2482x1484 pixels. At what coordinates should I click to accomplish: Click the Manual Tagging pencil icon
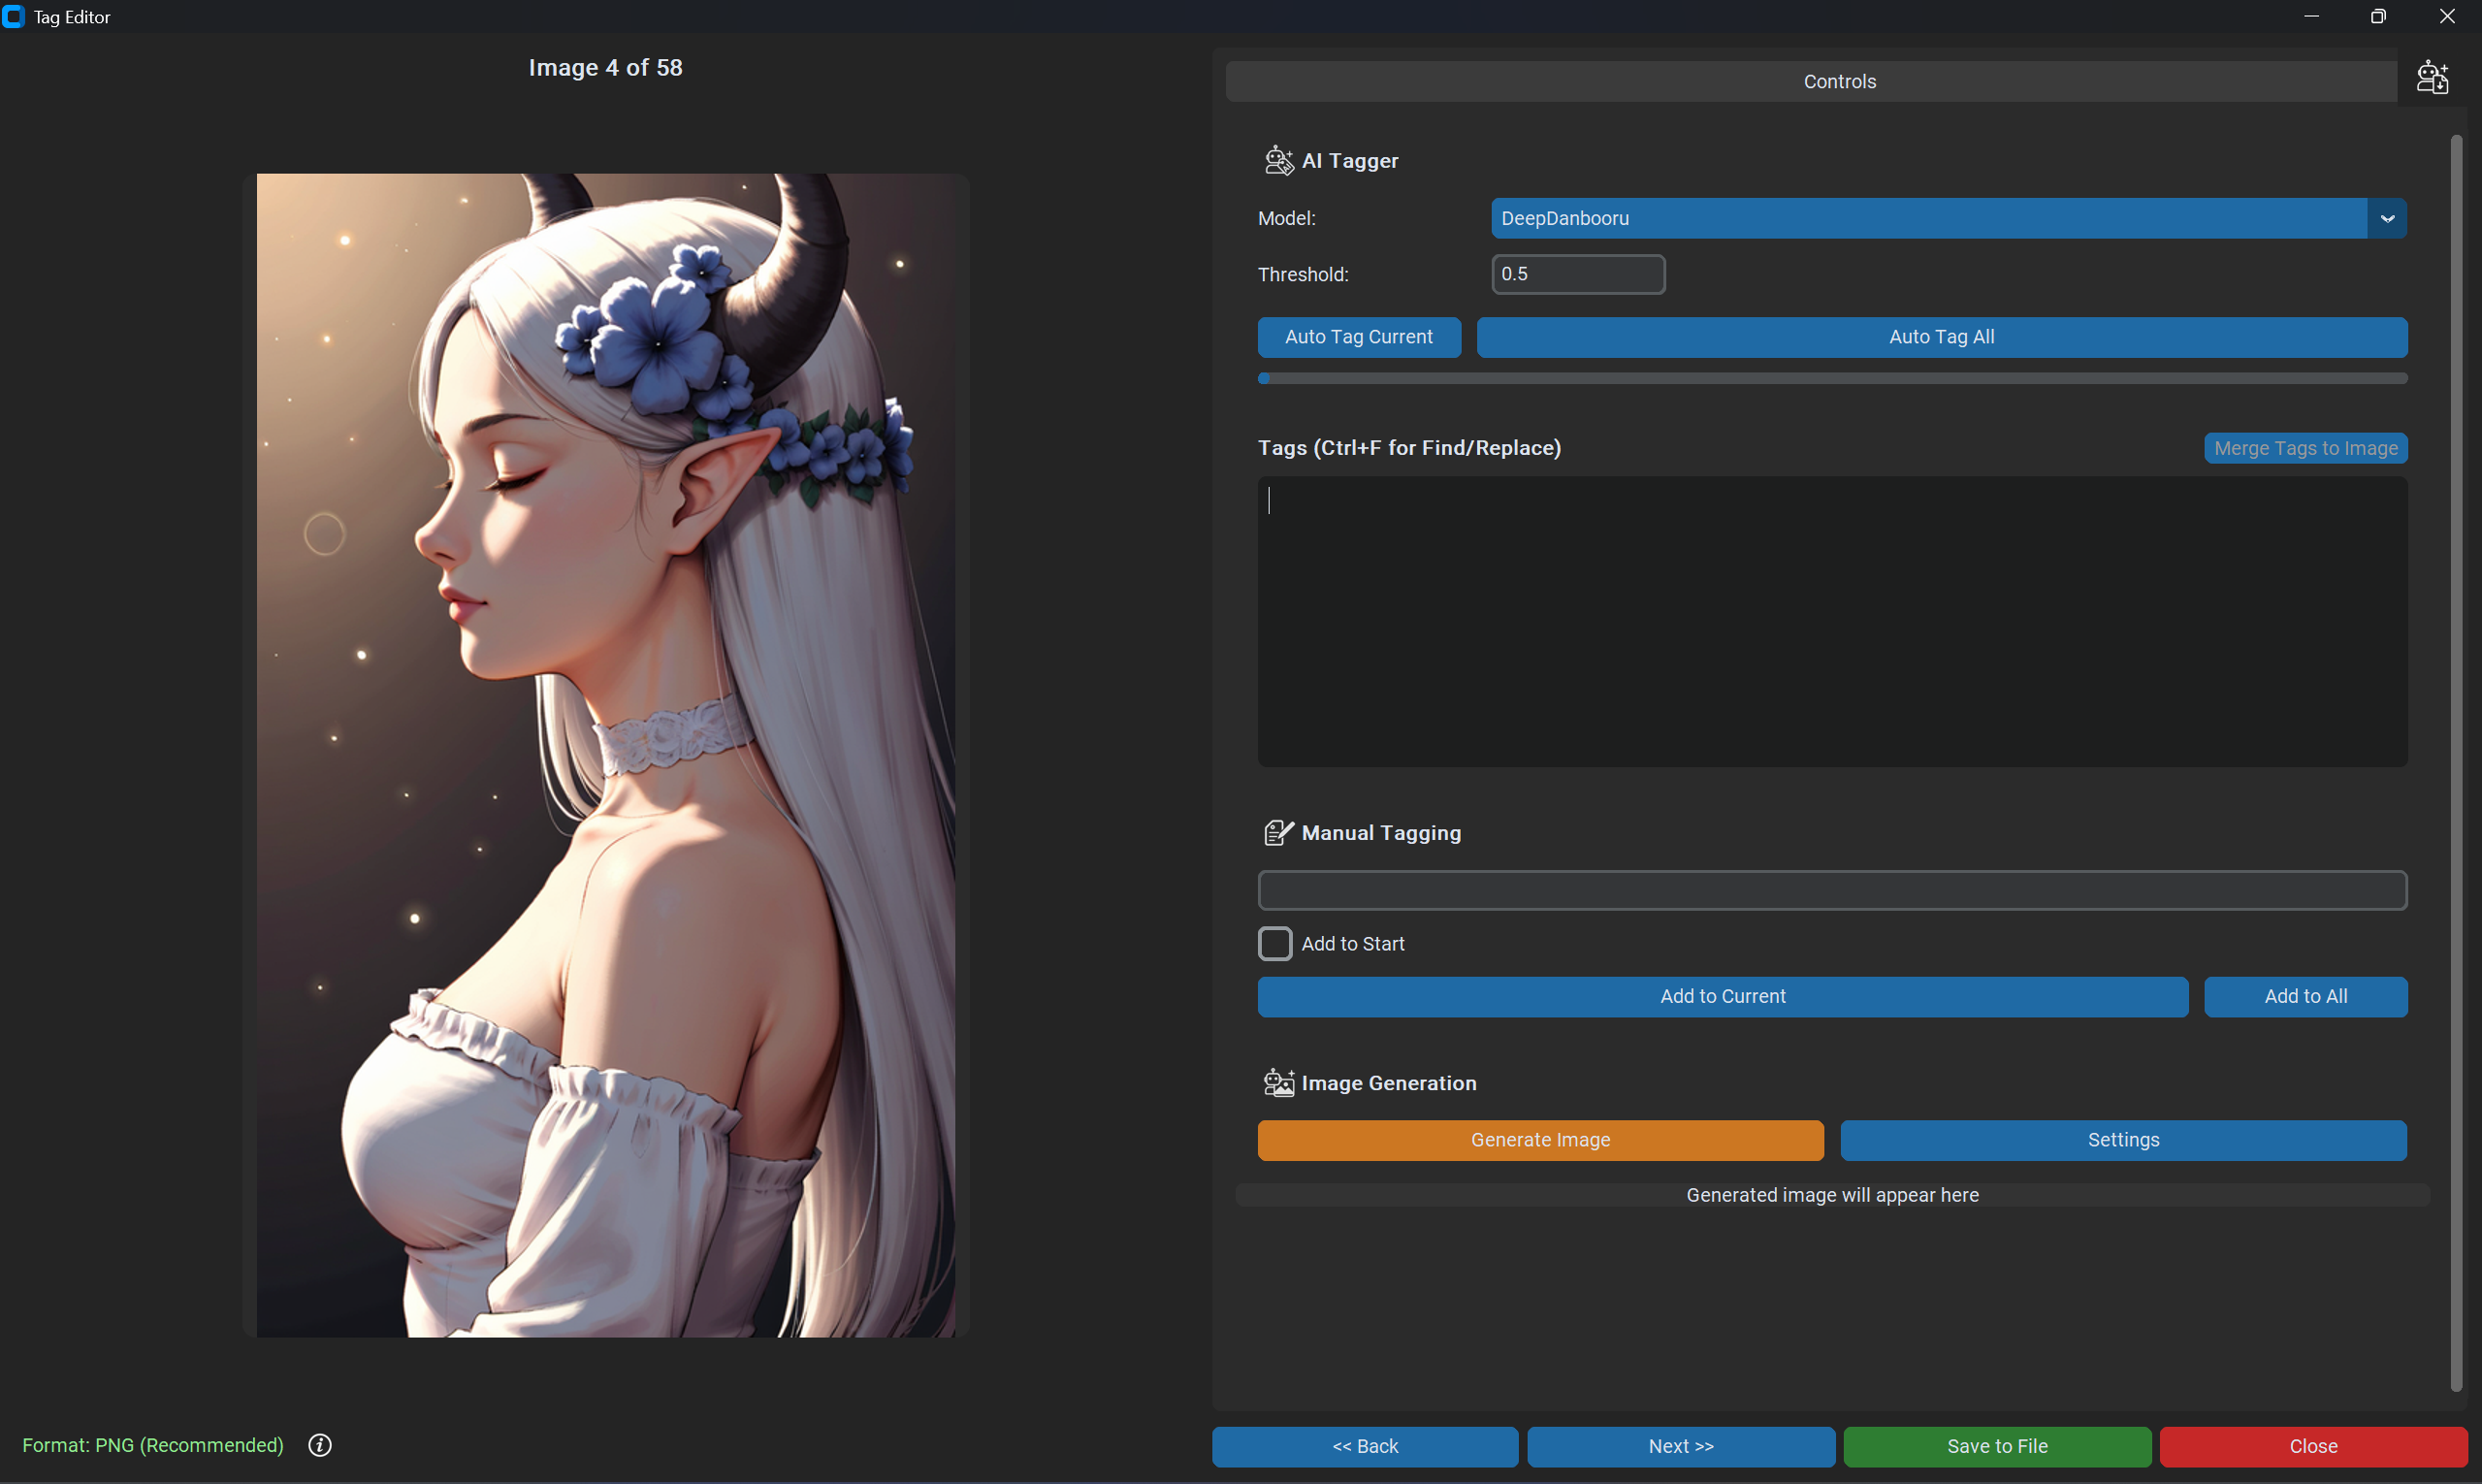1278,832
